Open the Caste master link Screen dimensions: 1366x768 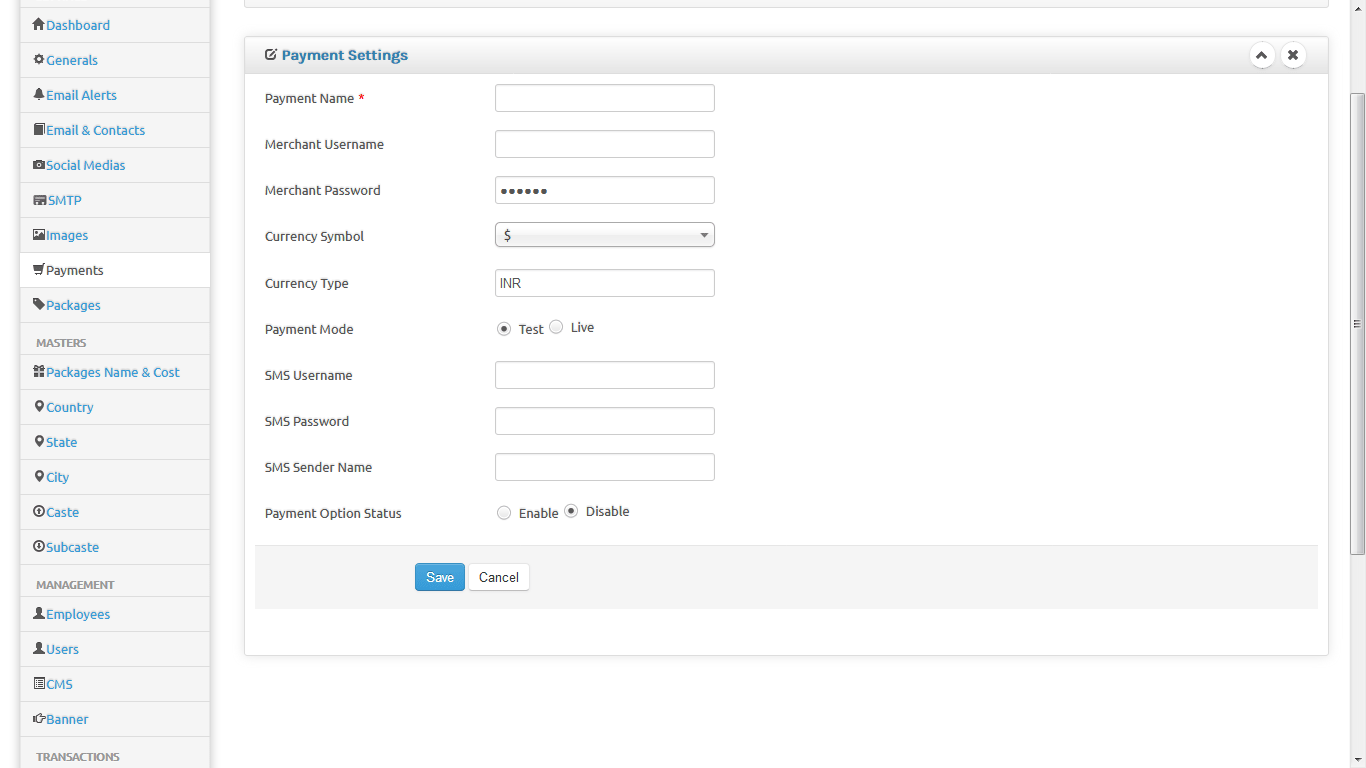point(63,512)
